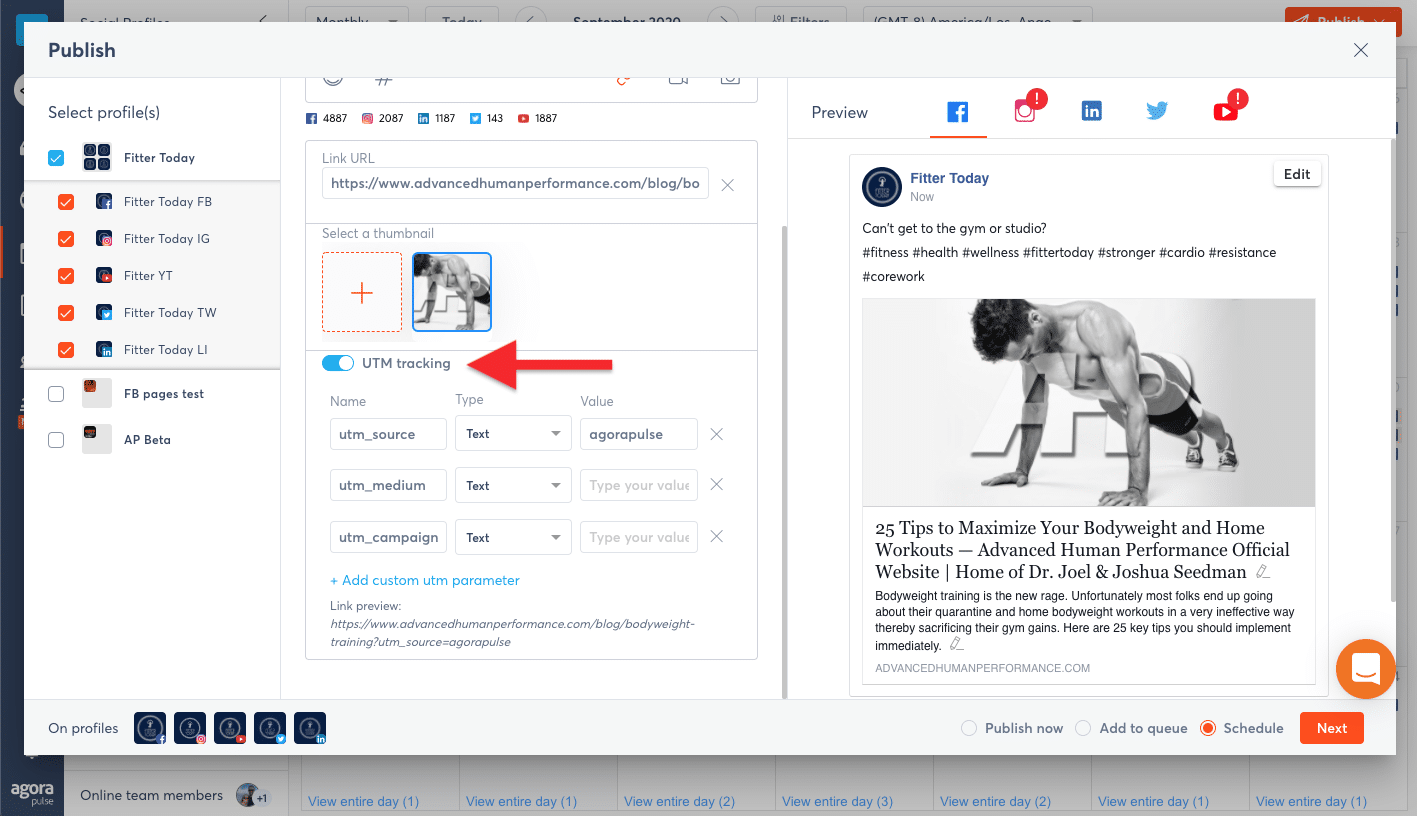Switch preview to LinkedIn tab

tap(1092, 112)
